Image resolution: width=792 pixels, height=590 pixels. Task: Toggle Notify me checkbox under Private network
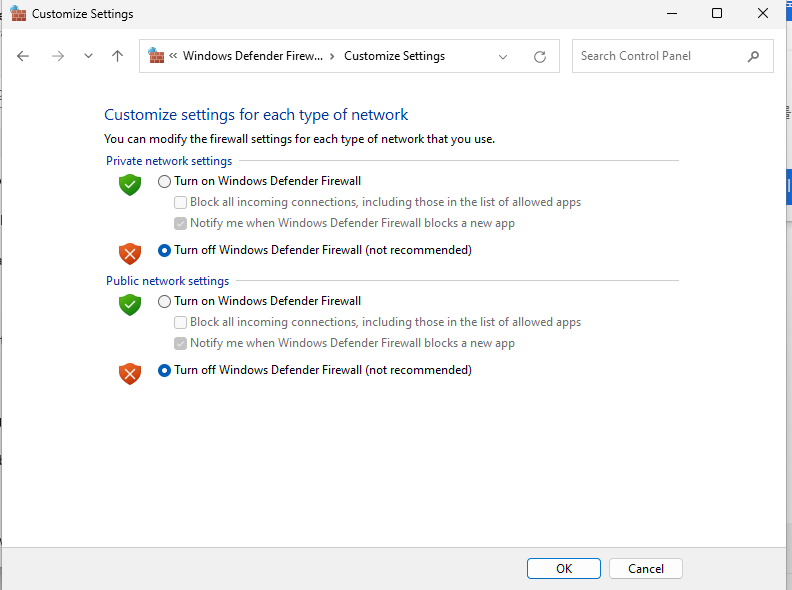pos(180,223)
